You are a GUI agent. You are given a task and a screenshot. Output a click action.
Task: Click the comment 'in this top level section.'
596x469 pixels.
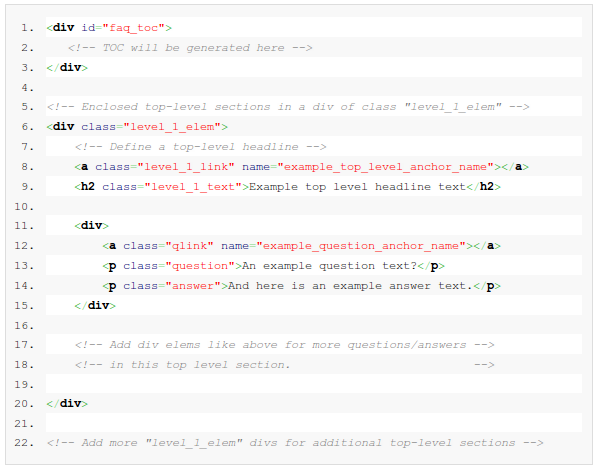pyautogui.click(x=284, y=365)
